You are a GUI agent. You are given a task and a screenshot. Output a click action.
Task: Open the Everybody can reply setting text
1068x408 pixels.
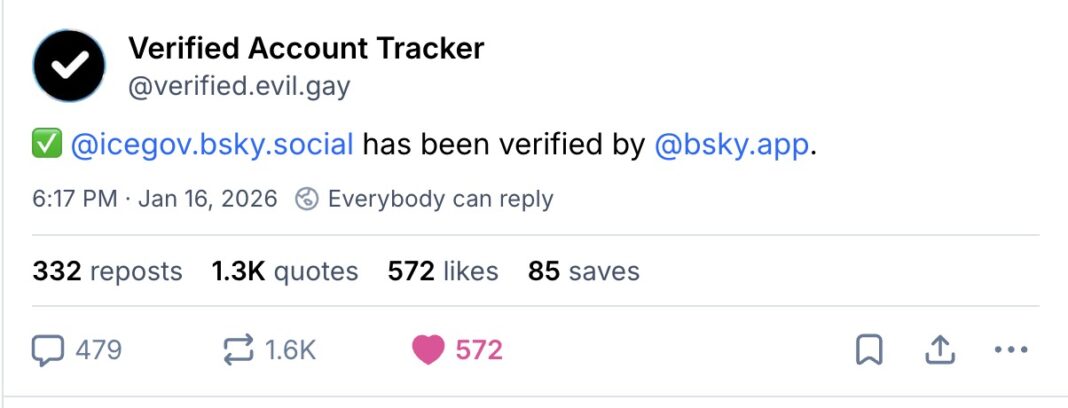pos(440,199)
